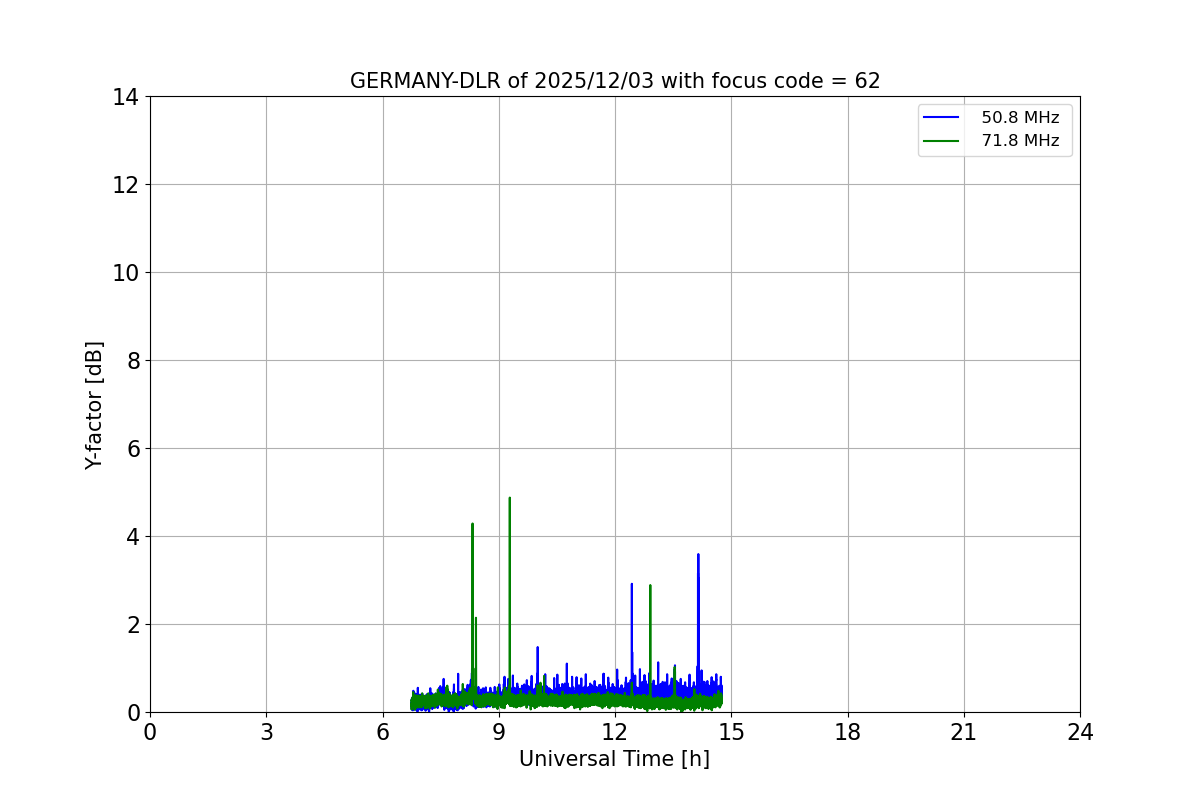Click y-axis tick label '6'
Screen dimensions: 1200x800
pos(133,449)
